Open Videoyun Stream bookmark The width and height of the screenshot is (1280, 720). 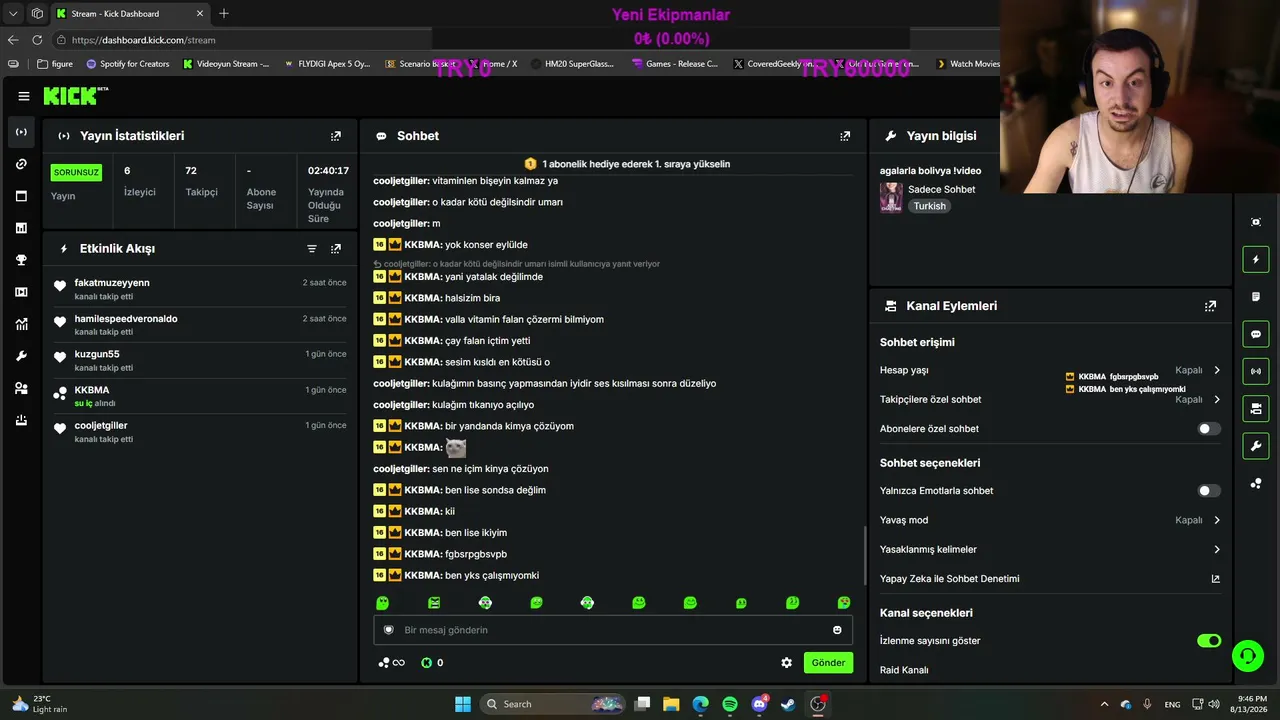pyautogui.click(x=226, y=64)
